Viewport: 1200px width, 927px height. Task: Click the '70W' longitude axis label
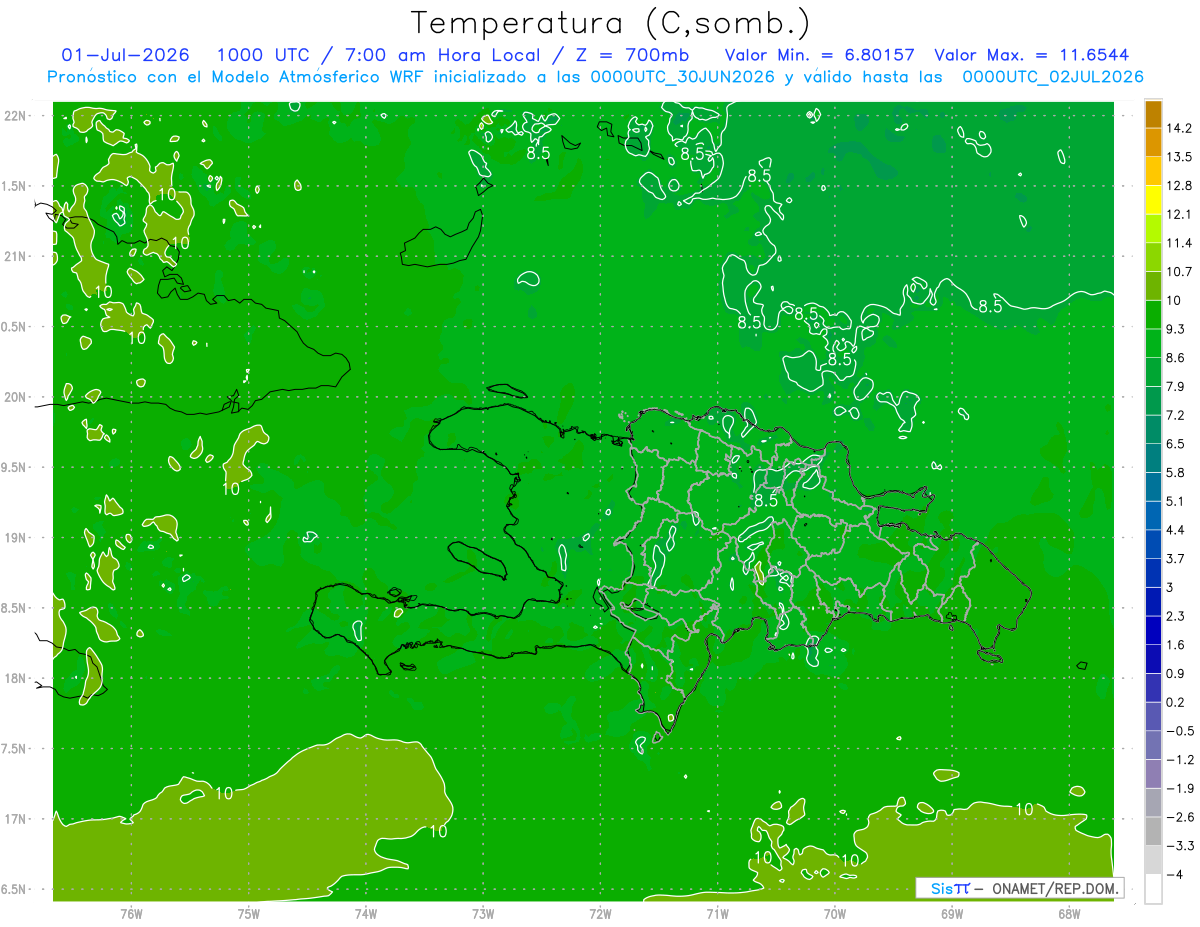click(835, 913)
